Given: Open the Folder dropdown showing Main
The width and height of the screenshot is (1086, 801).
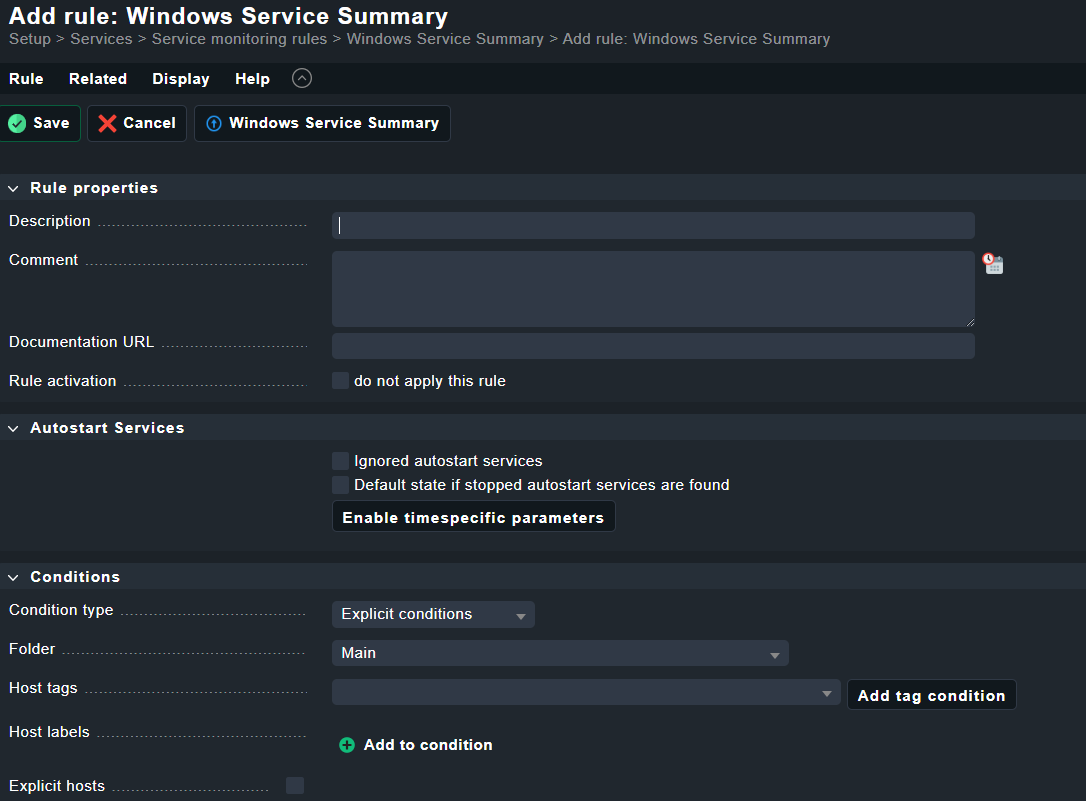Looking at the screenshot, I should tap(560, 653).
